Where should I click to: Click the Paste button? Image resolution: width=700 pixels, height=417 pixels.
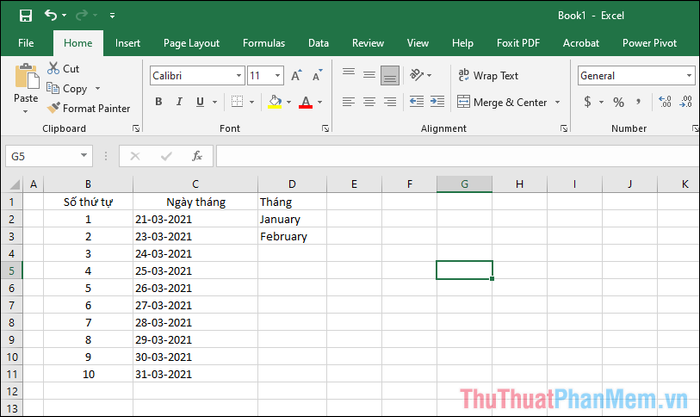[26, 84]
